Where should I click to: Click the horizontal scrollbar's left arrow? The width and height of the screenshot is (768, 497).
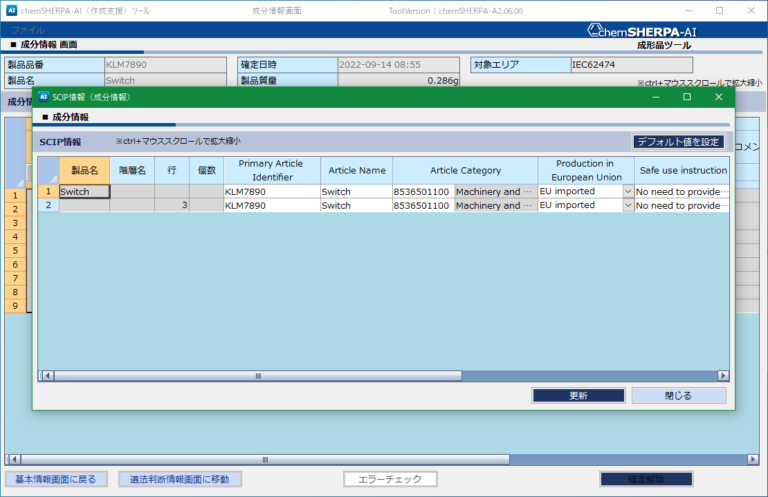click(44, 376)
